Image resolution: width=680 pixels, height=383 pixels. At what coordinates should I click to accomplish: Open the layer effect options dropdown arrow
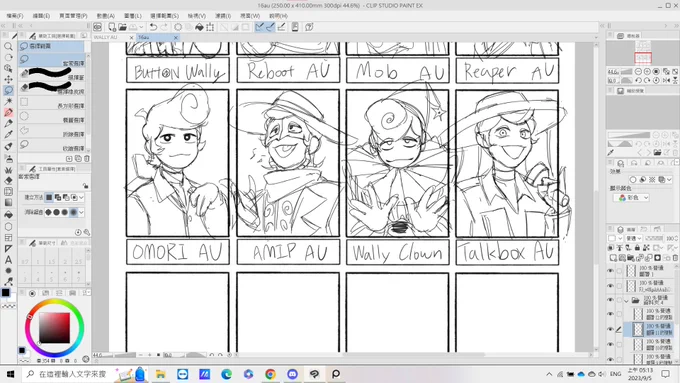pos(670,180)
